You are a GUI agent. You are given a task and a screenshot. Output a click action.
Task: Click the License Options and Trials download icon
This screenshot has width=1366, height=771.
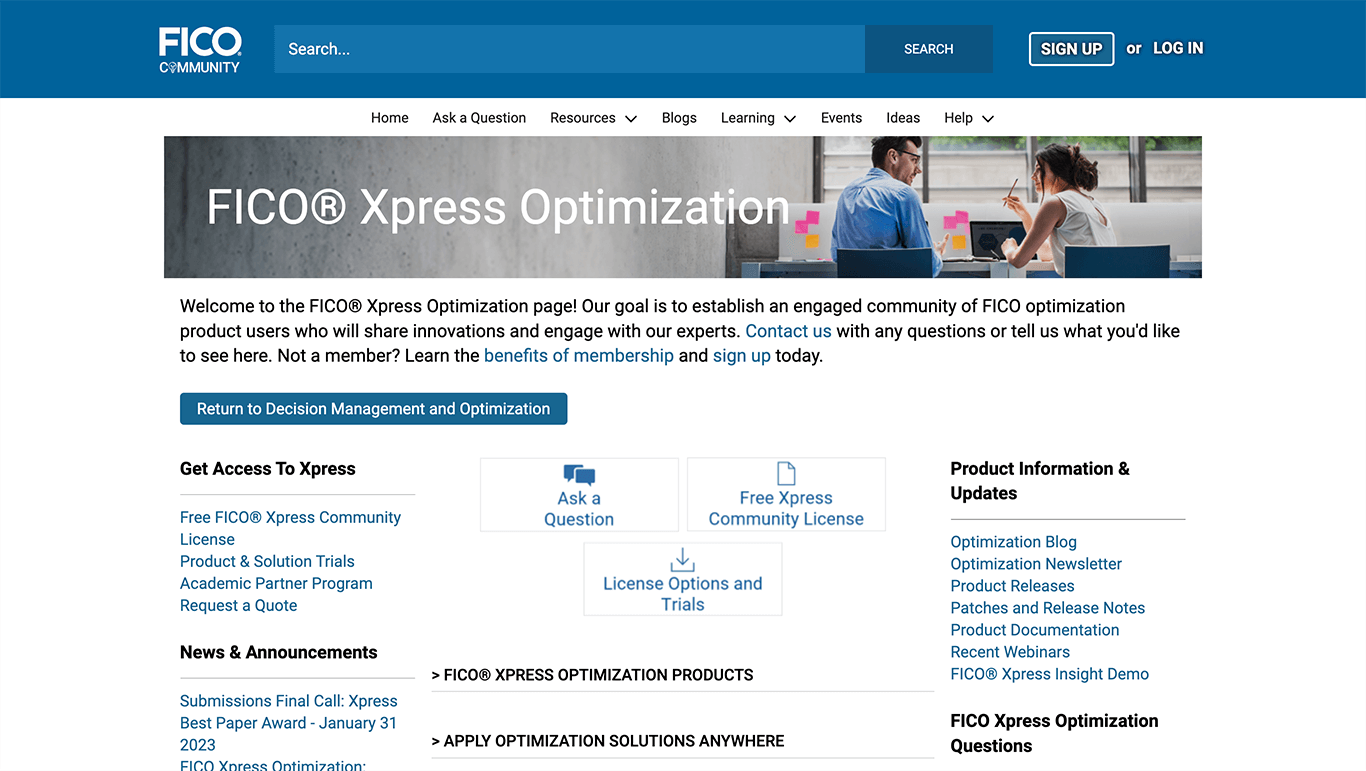pos(683,560)
